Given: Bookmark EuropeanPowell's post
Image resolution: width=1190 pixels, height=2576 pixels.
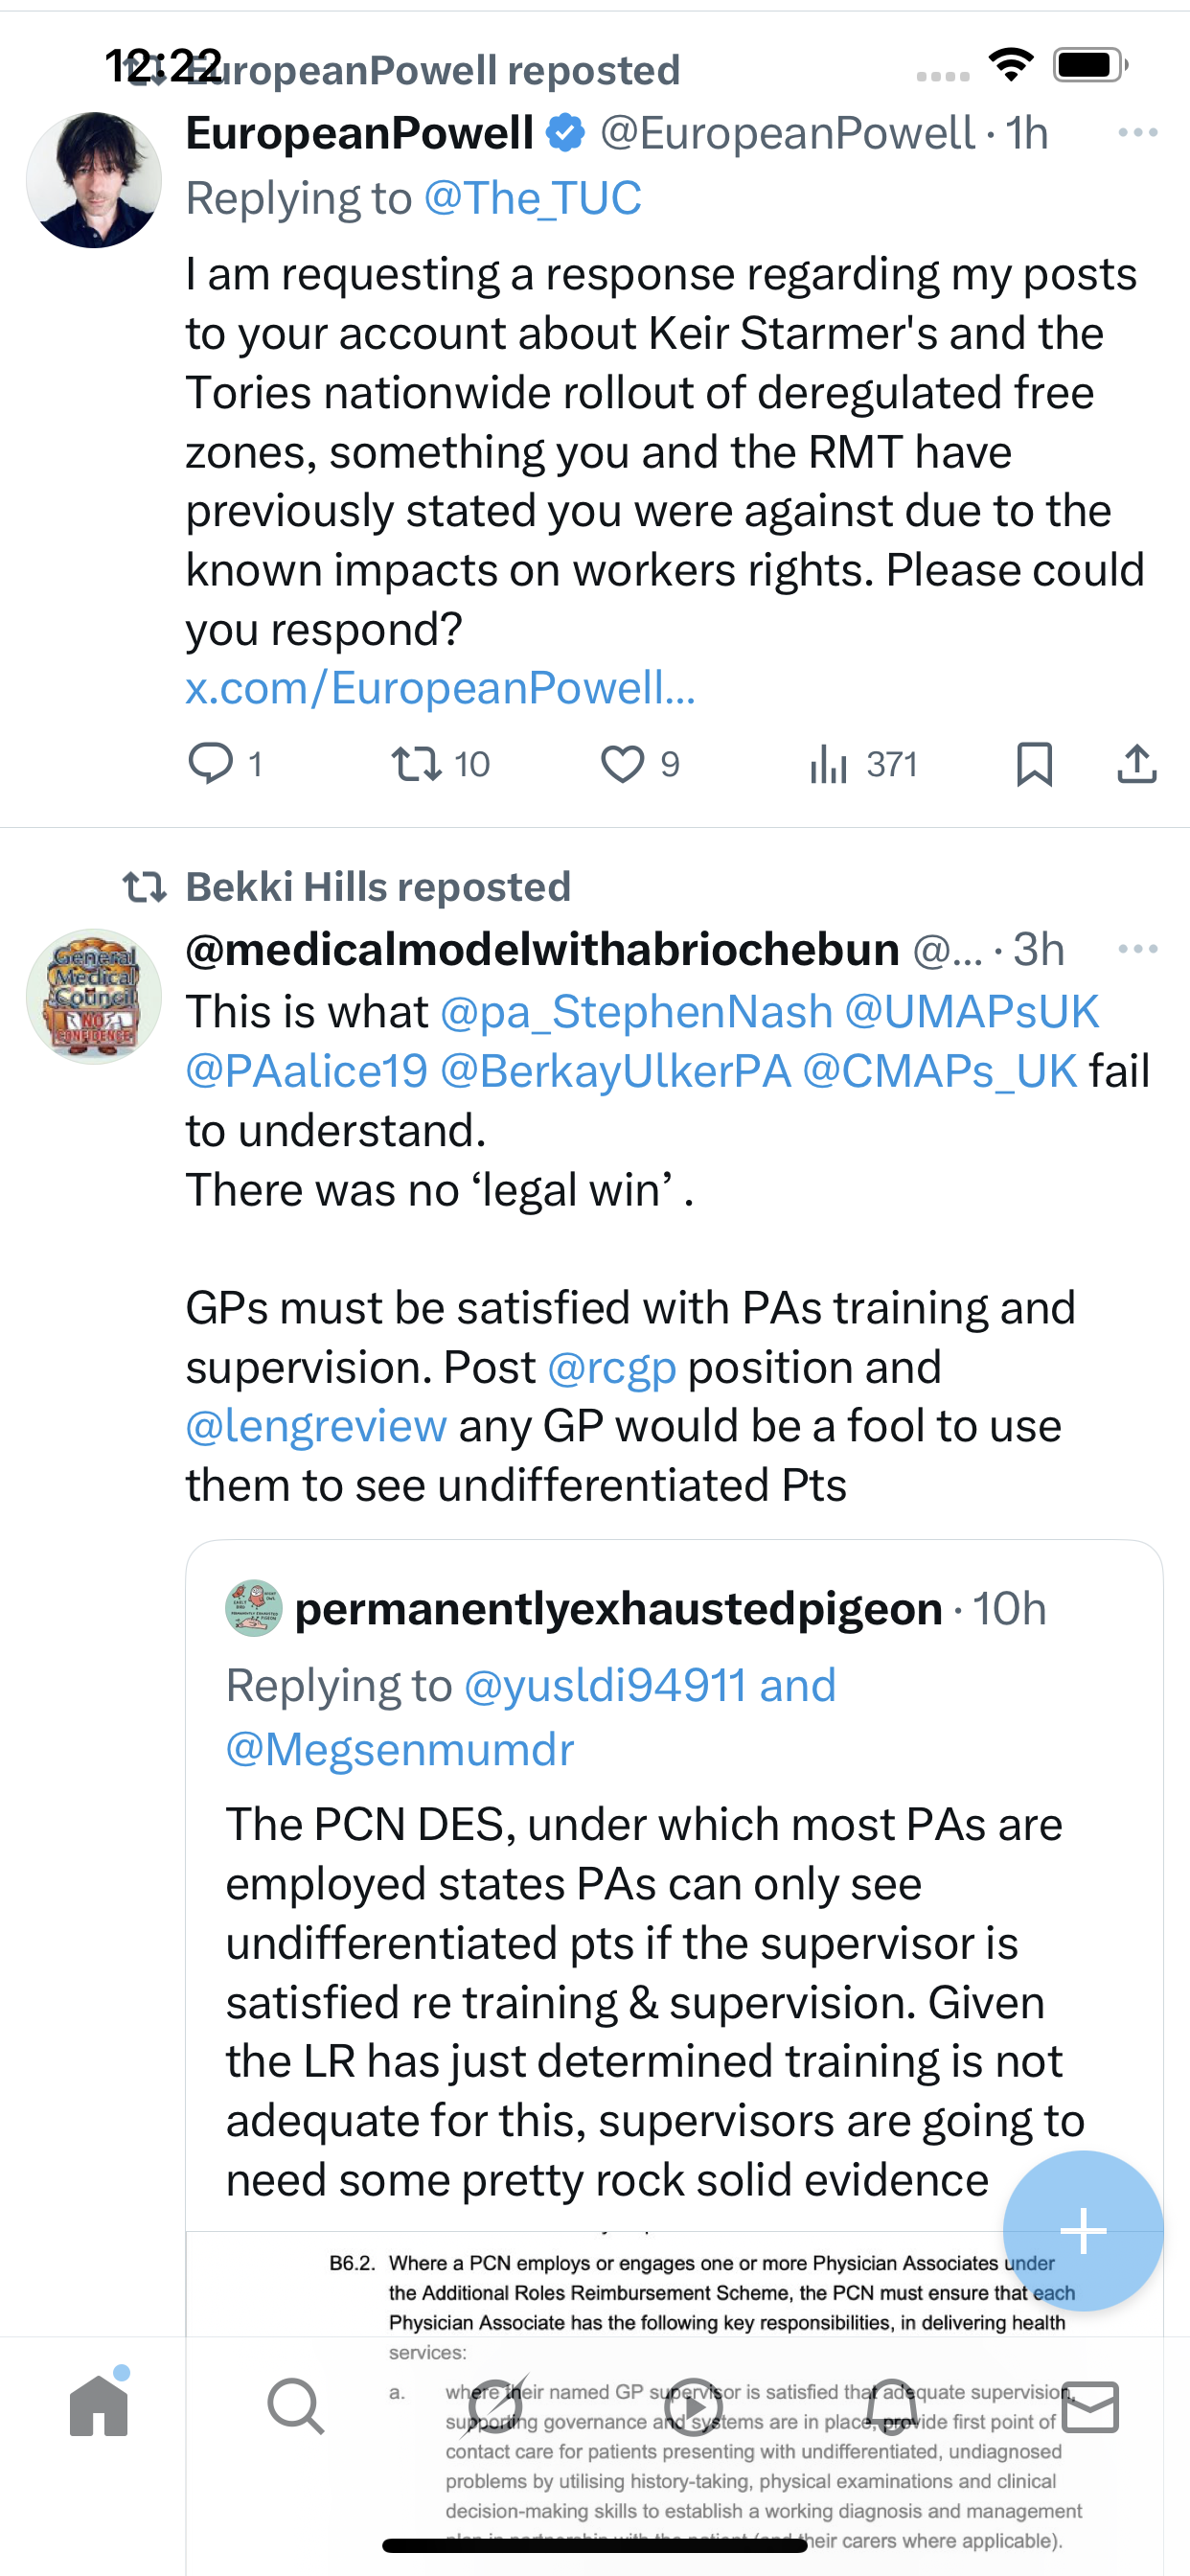Looking at the screenshot, I should click(x=1034, y=765).
